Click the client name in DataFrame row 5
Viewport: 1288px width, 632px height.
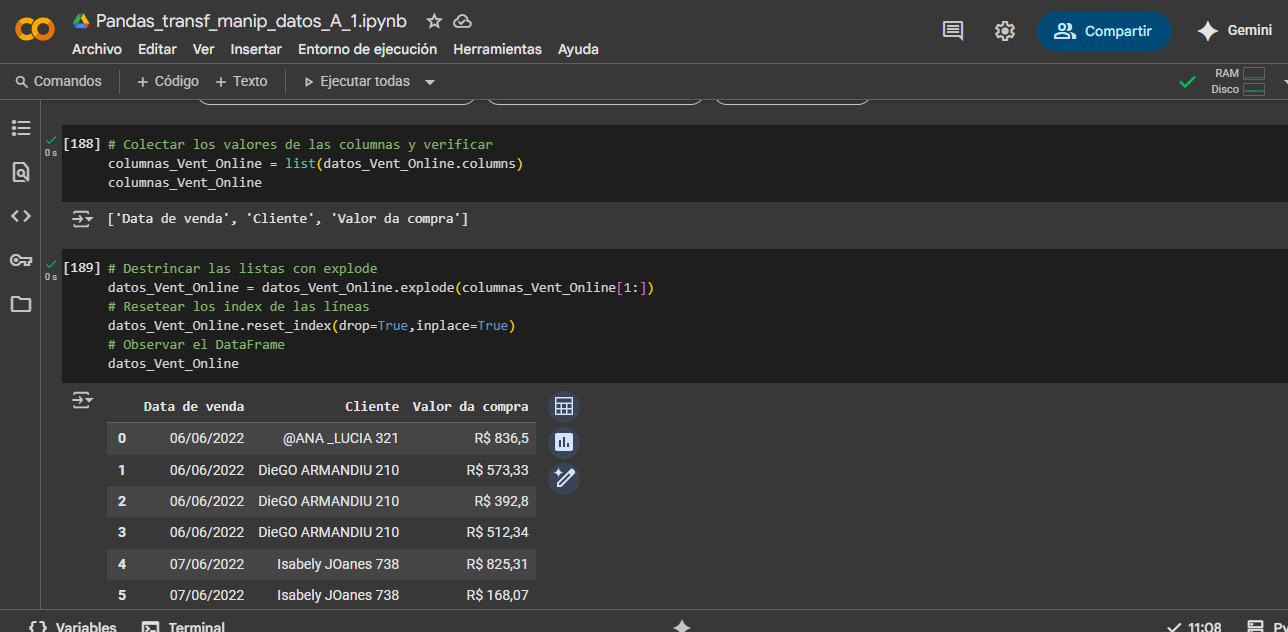click(338, 595)
